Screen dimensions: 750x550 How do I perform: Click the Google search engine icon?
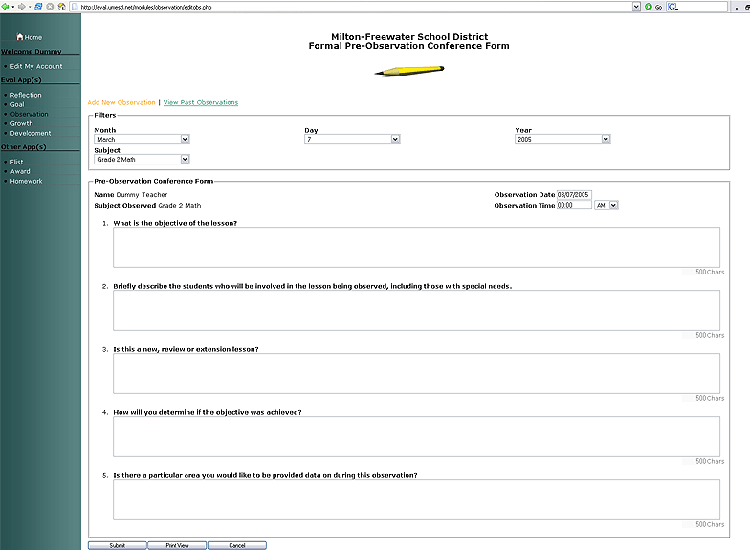click(x=673, y=7)
